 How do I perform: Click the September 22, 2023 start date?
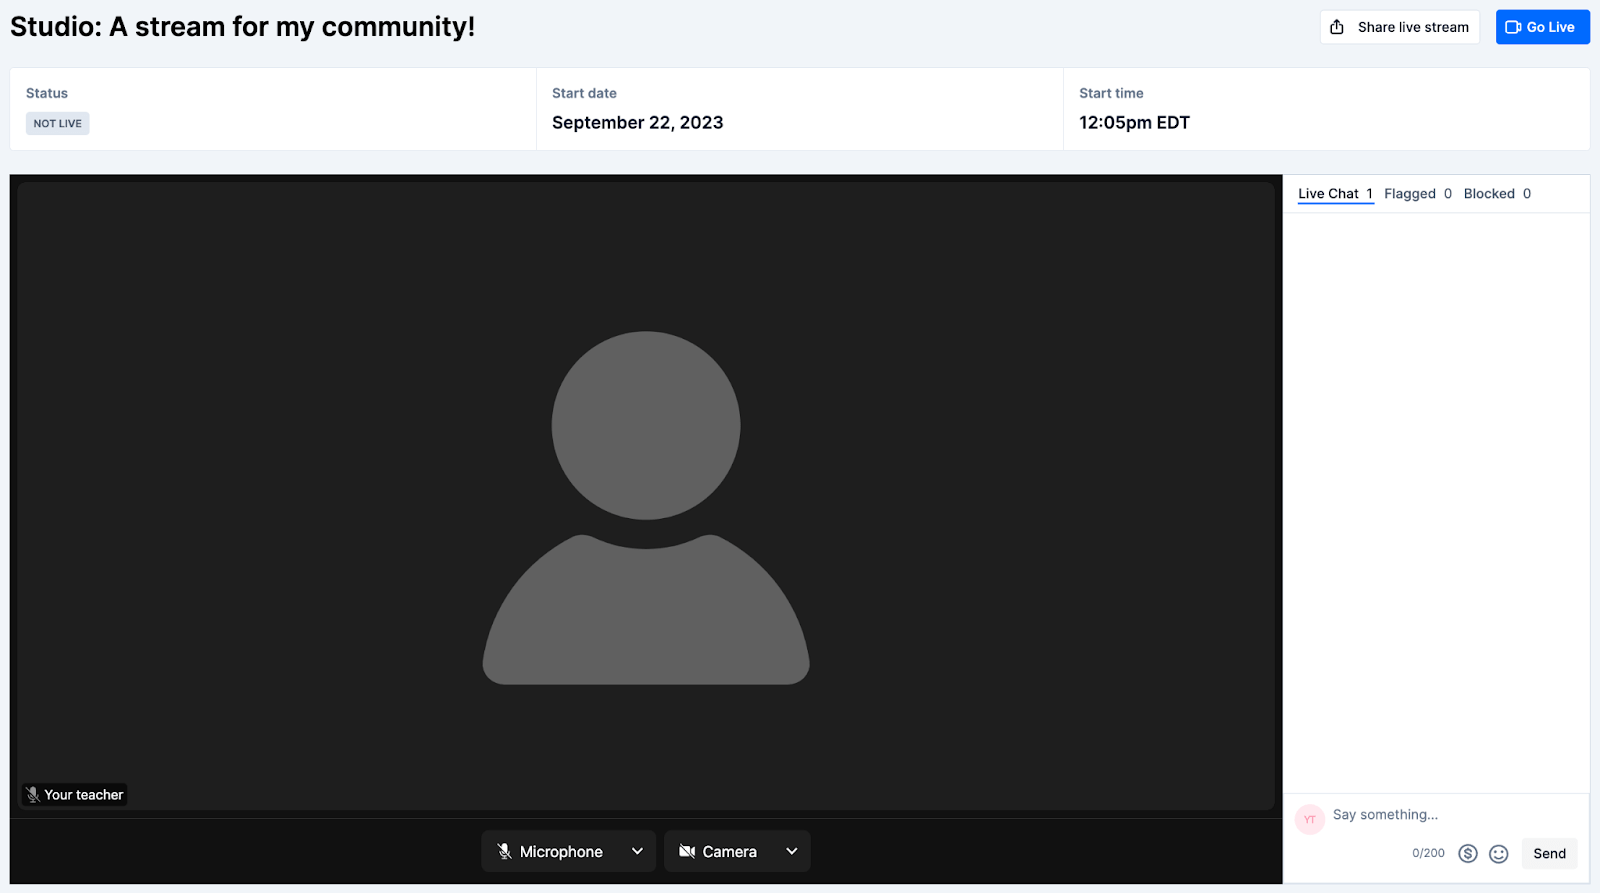pyautogui.click(x=637, y=123)
